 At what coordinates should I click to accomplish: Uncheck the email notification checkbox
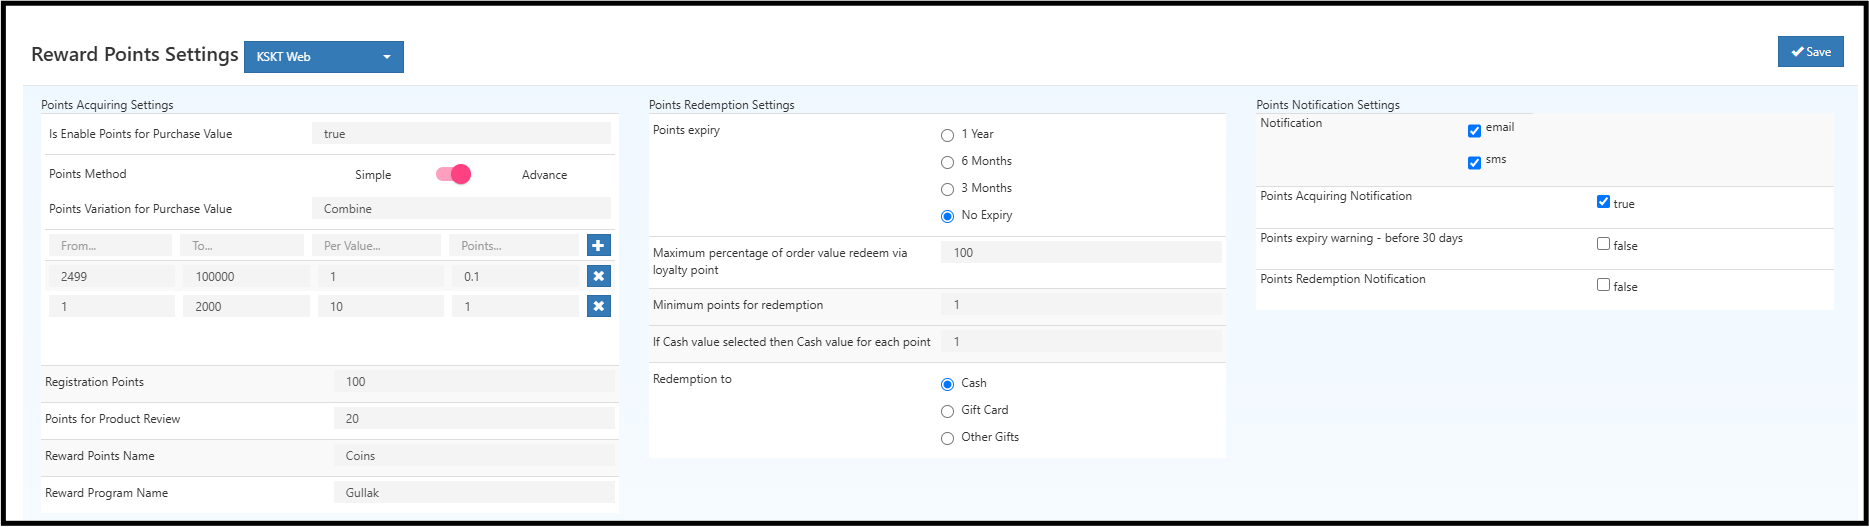coord(1474,131)
